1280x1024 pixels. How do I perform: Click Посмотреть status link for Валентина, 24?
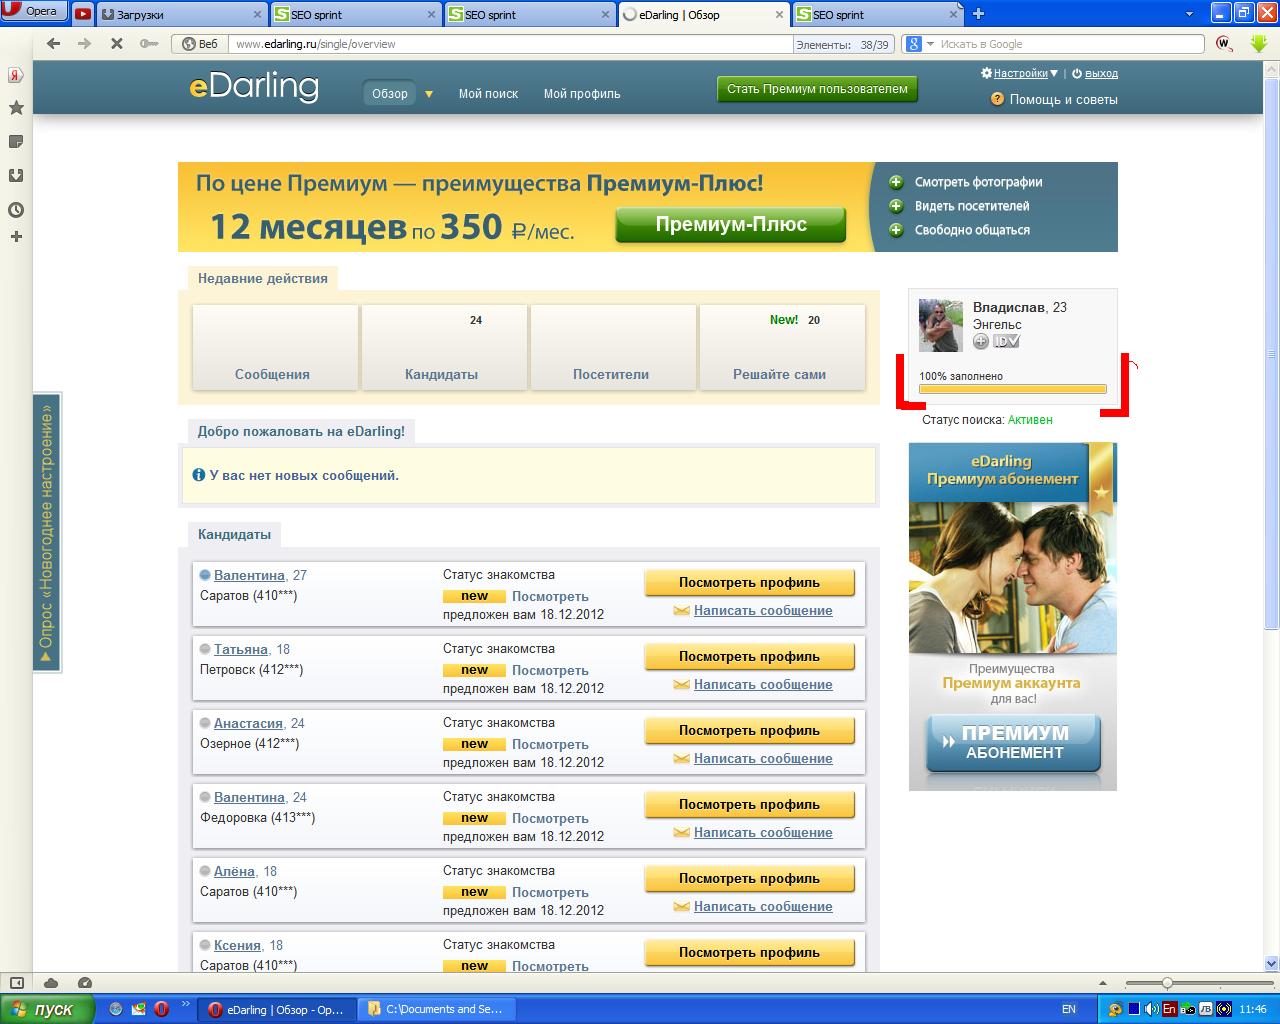coord(550,818)
